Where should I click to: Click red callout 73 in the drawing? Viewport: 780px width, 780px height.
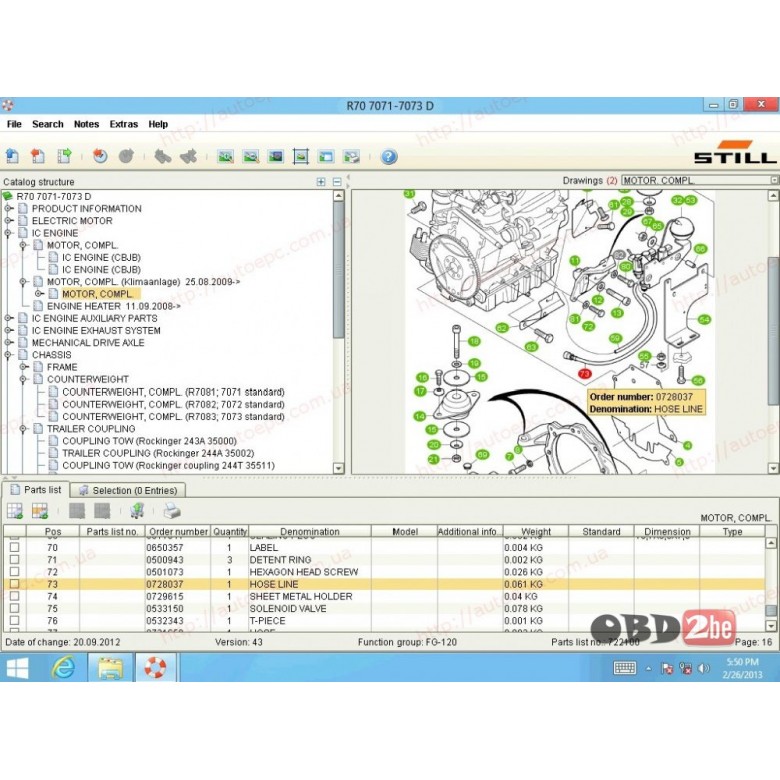585,373
